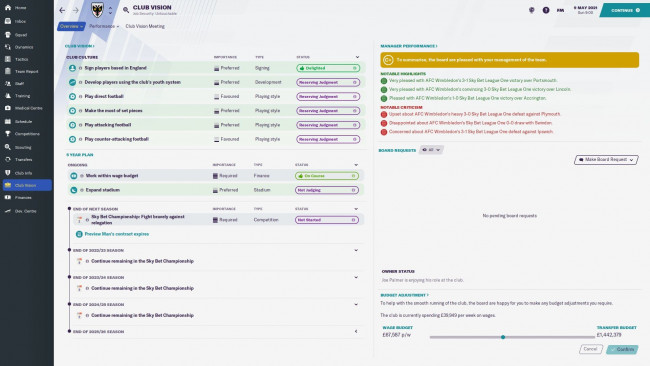Click the C+ grade badge in the summary banner
Screen dimensions: 650x366
[x=388, y=60]
